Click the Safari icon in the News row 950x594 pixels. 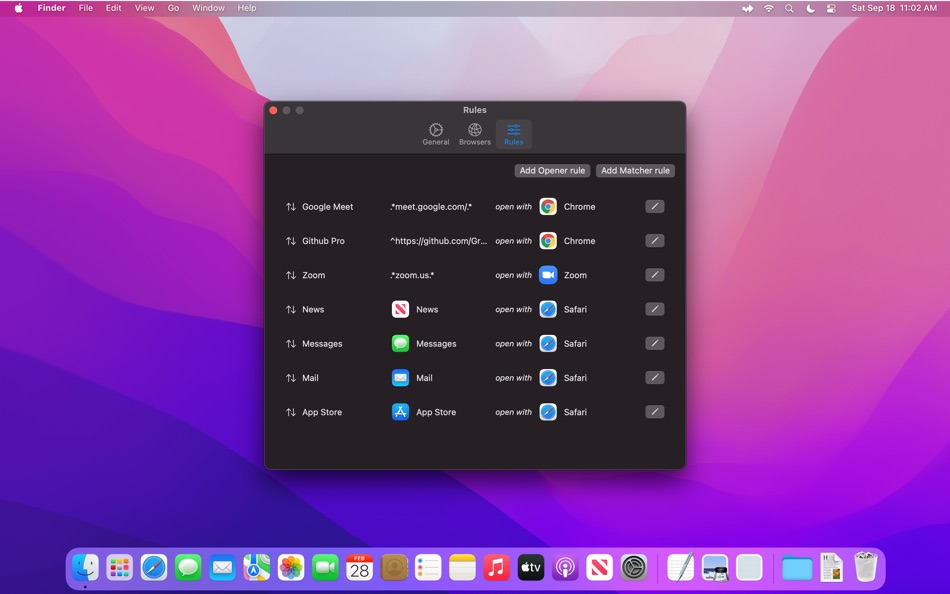548,309
